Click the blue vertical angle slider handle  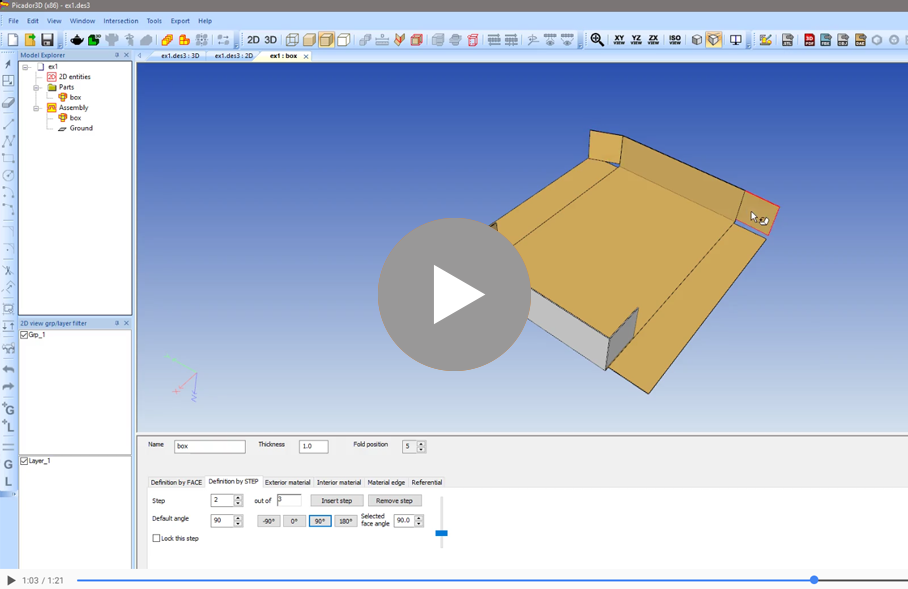441,533
